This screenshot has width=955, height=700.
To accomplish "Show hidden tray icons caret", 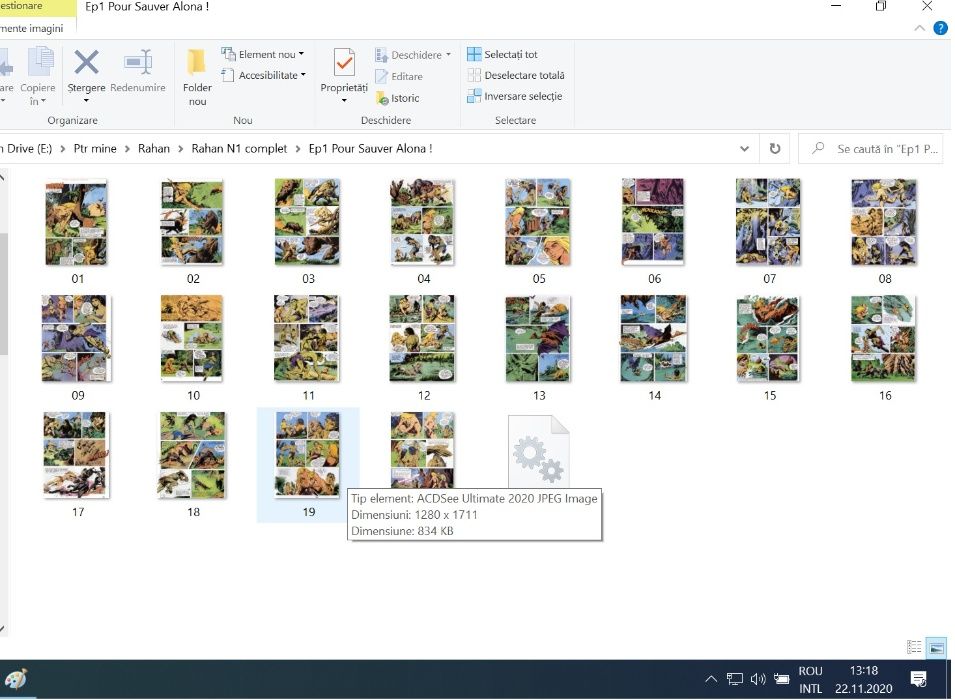I will click(x=711, y=679).
